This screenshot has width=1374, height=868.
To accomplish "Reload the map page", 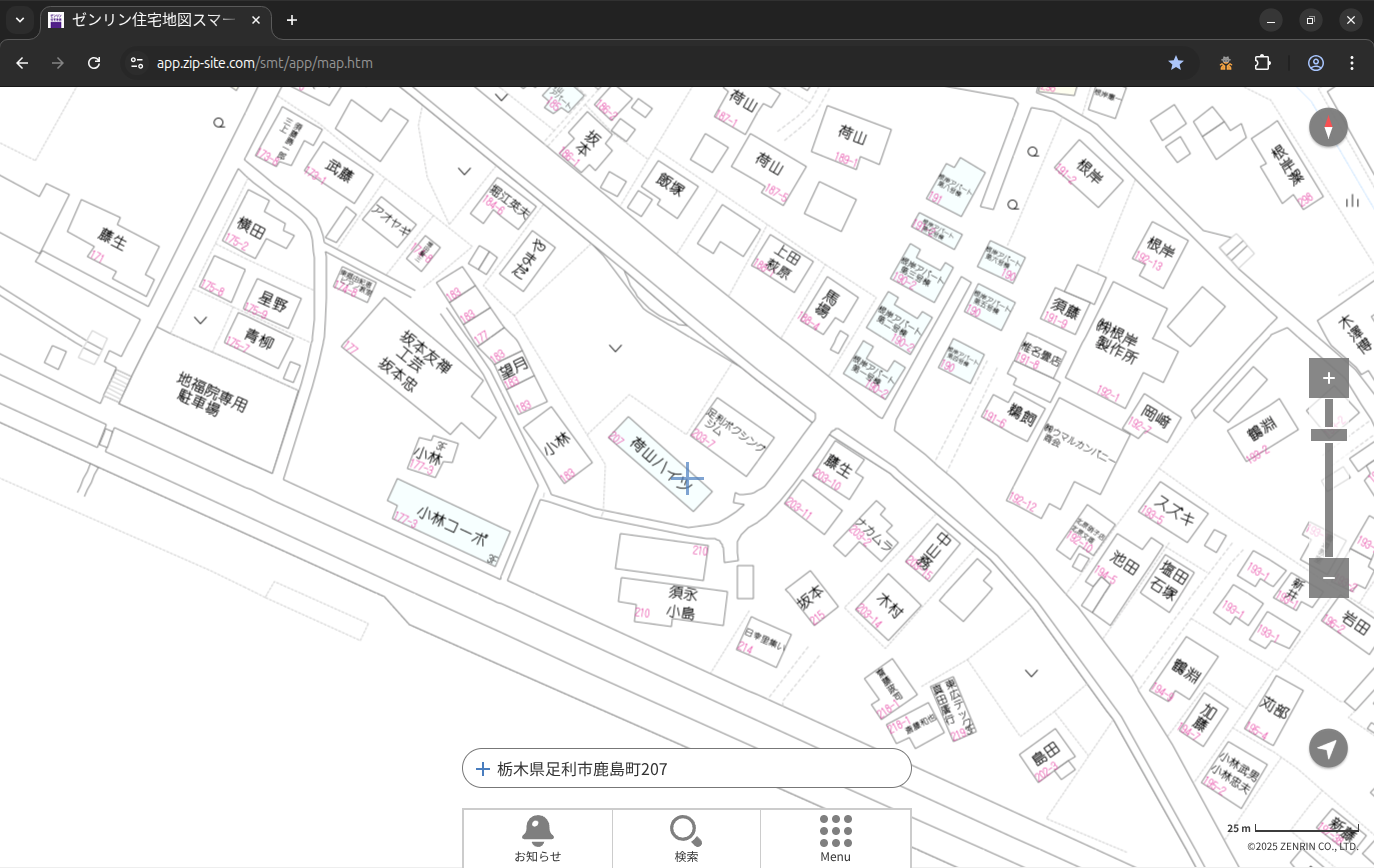I will click(94, 63).
